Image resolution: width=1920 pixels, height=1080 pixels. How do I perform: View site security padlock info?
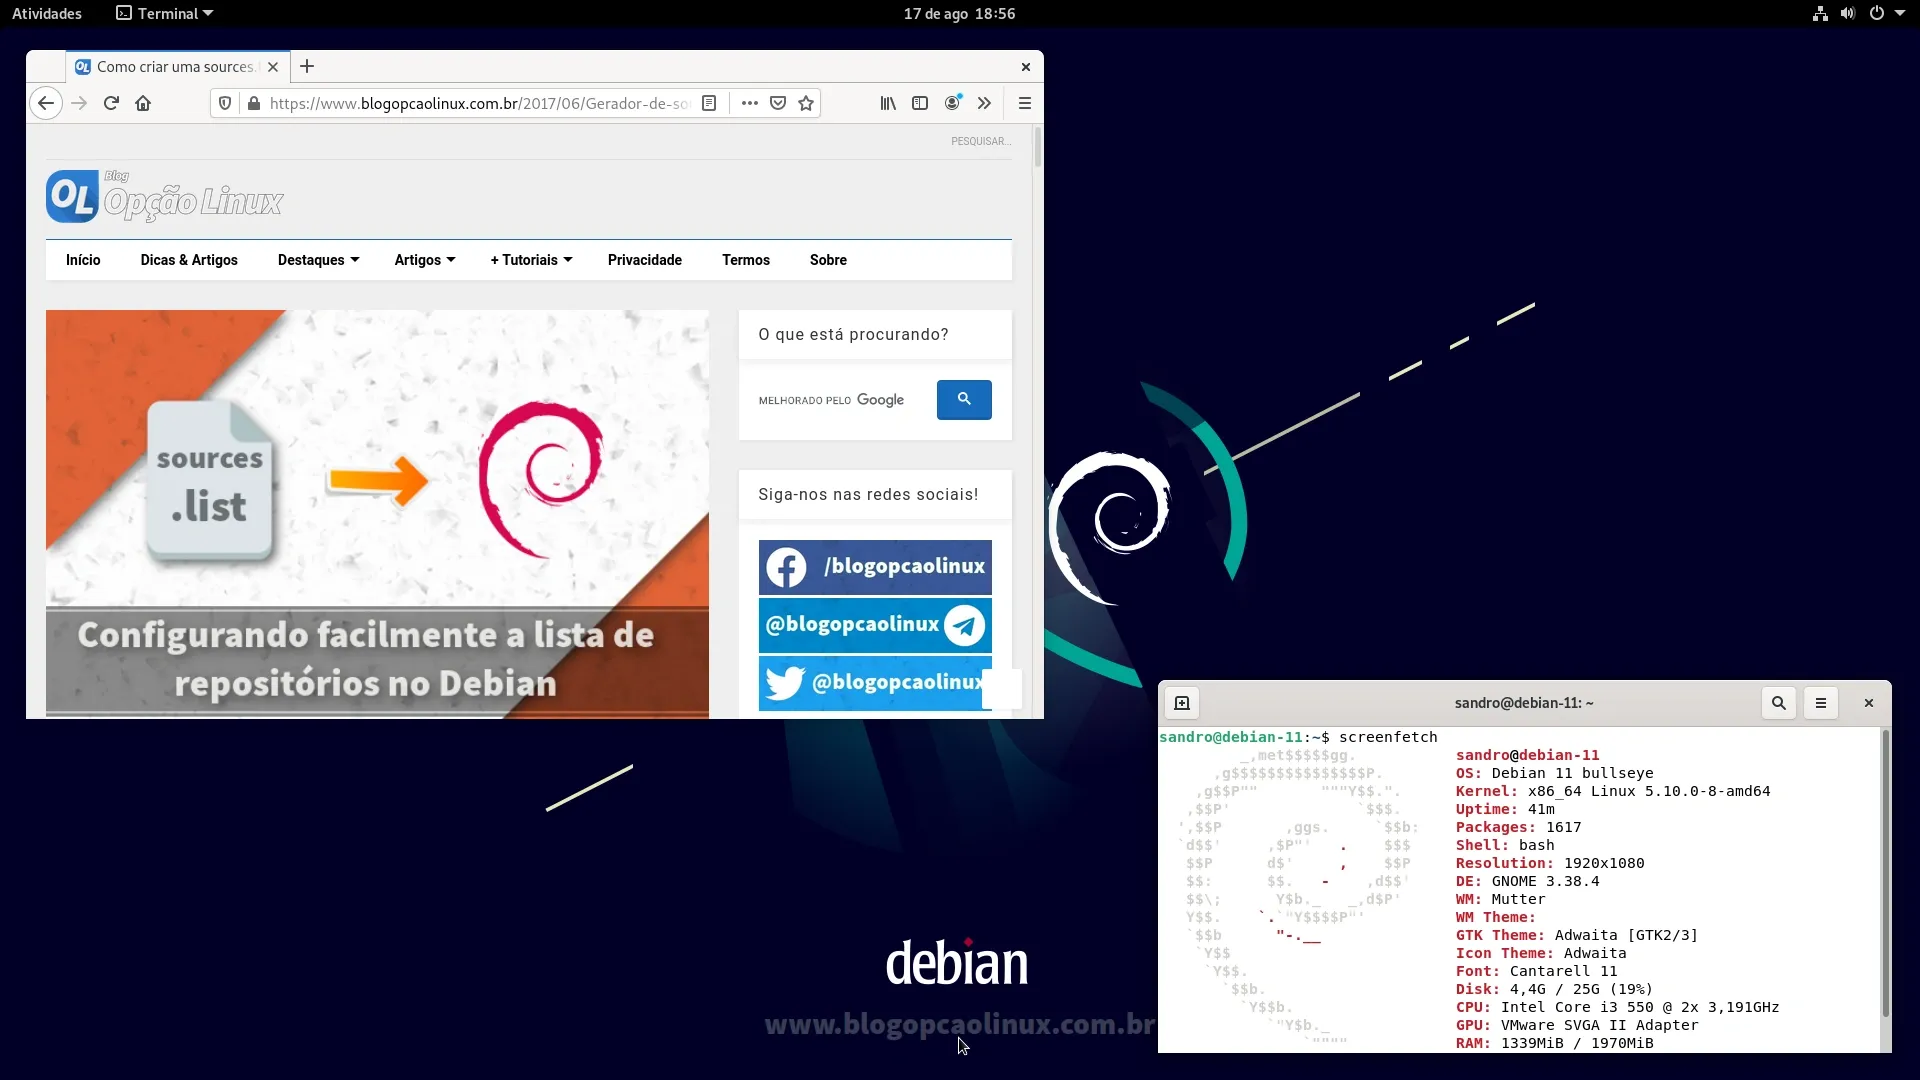coord(254,103)
